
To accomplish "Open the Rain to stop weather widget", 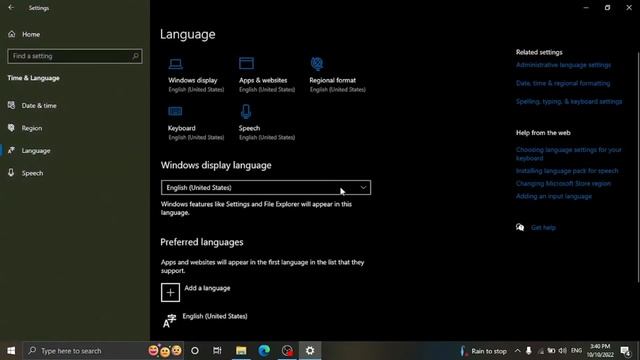I will click(483, 351).
